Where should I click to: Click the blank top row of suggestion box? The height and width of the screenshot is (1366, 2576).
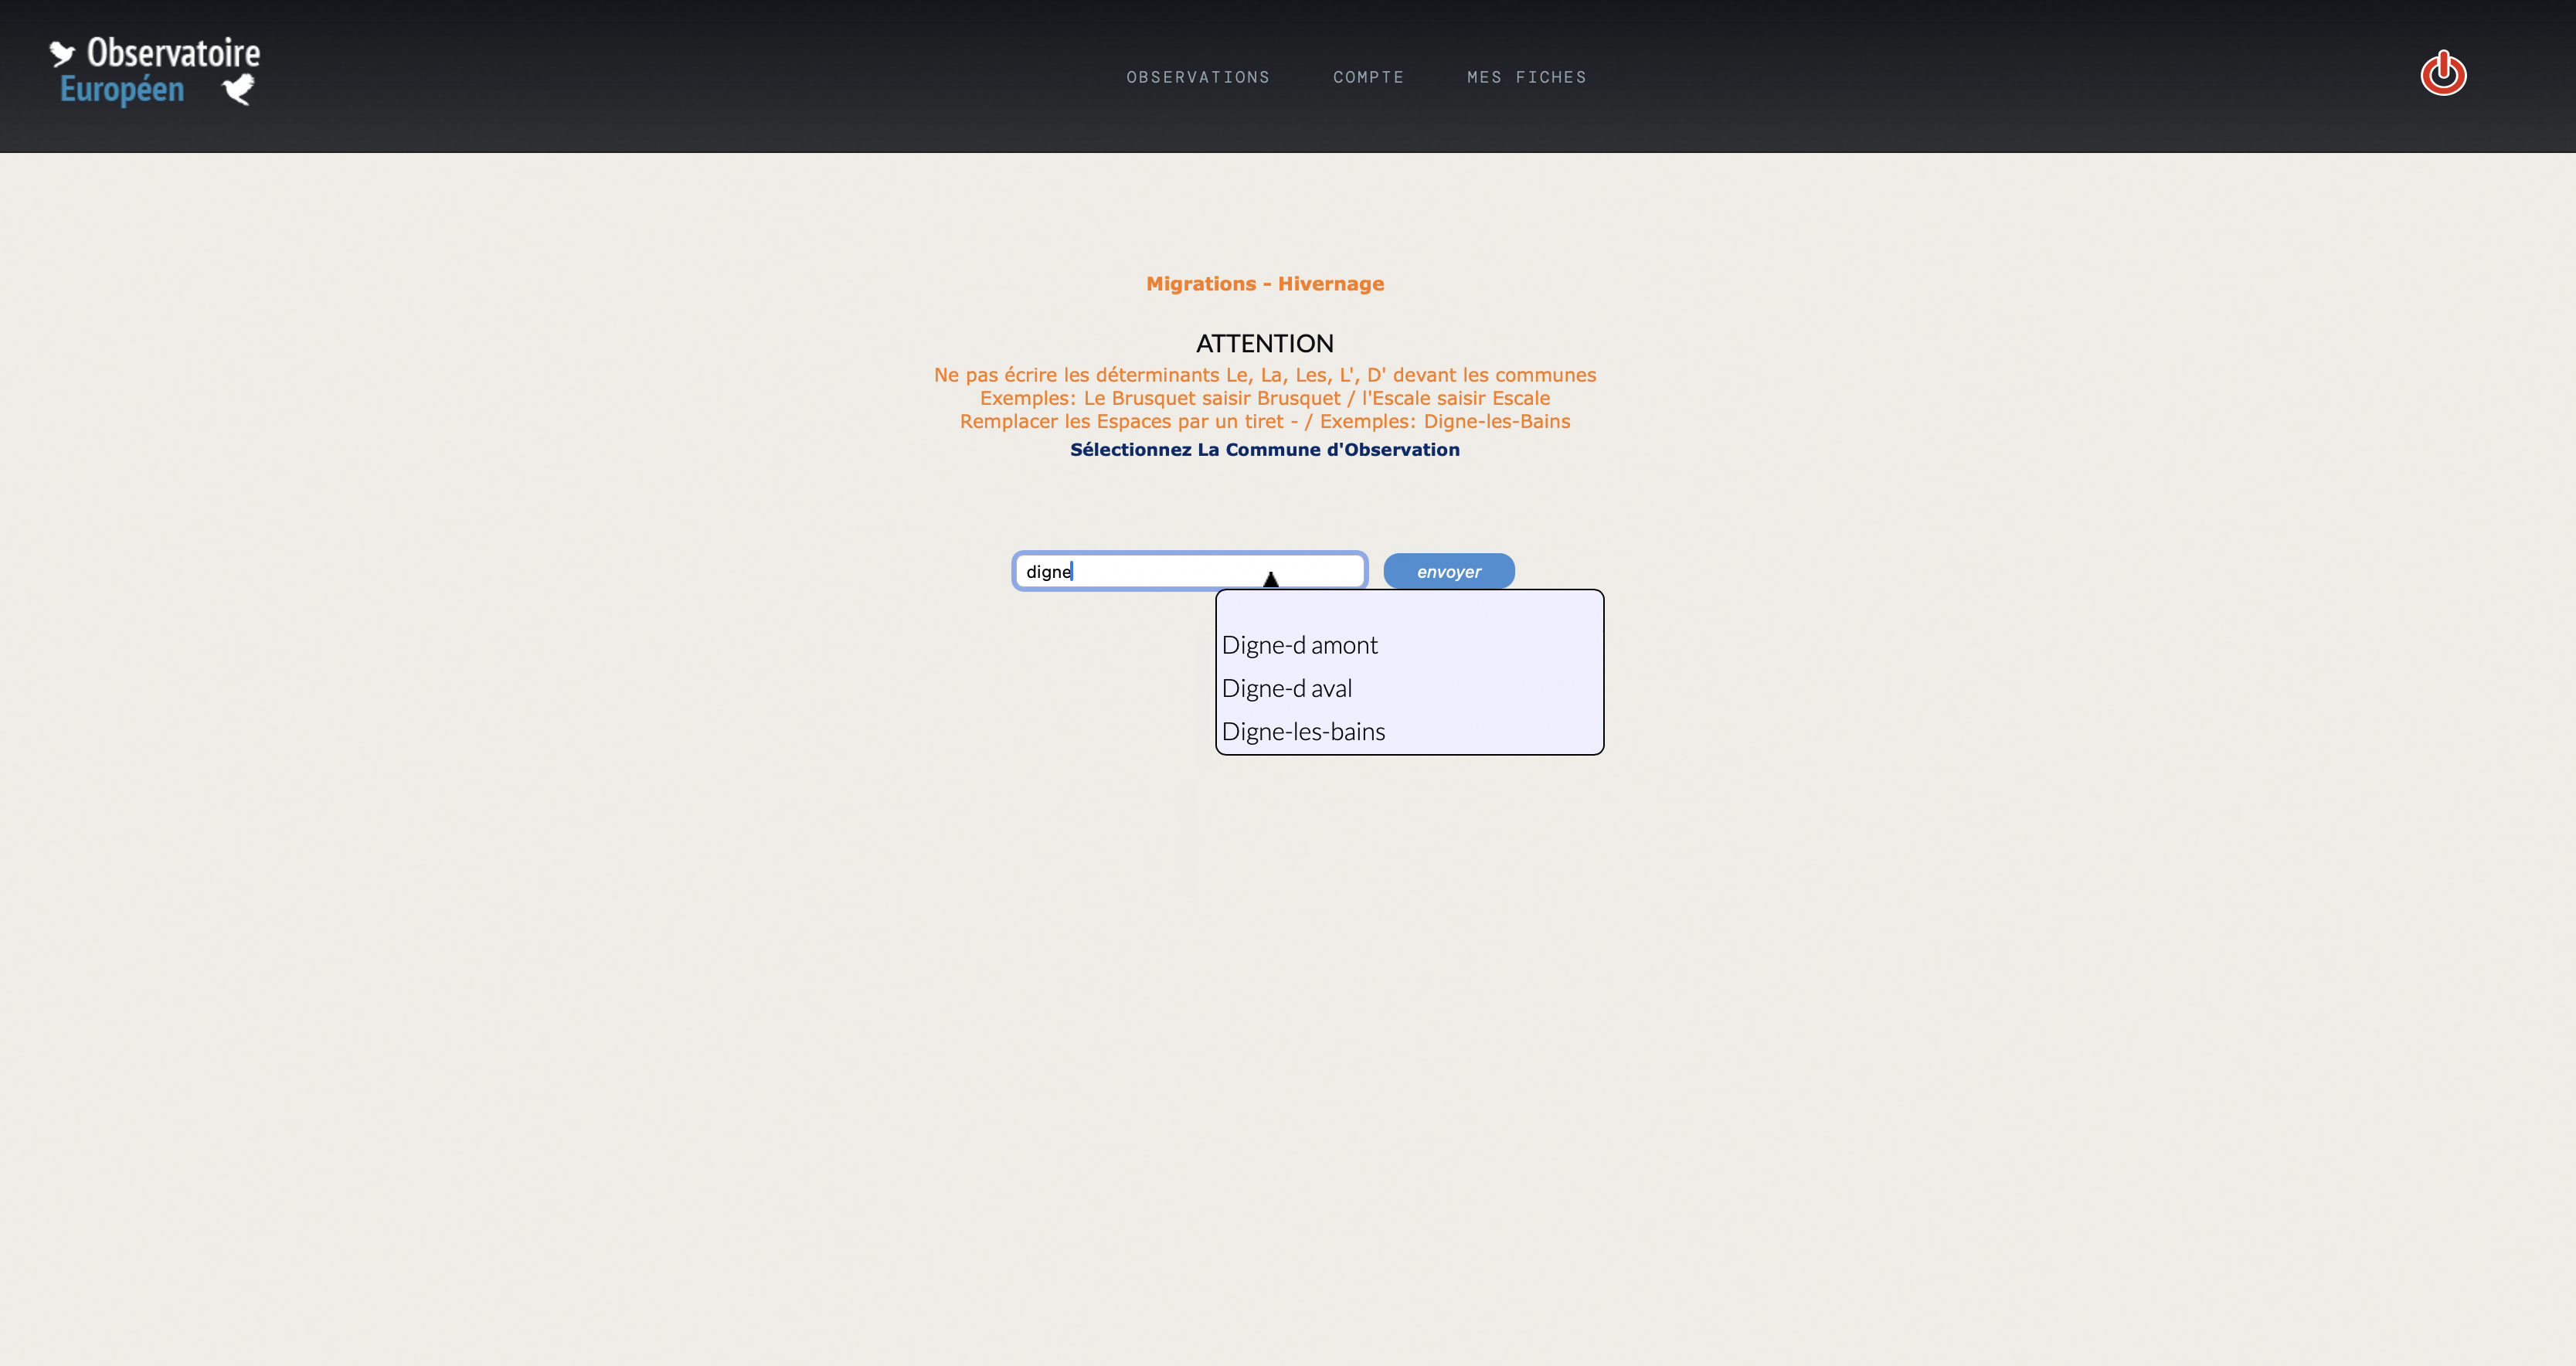tap(1408, 609)
